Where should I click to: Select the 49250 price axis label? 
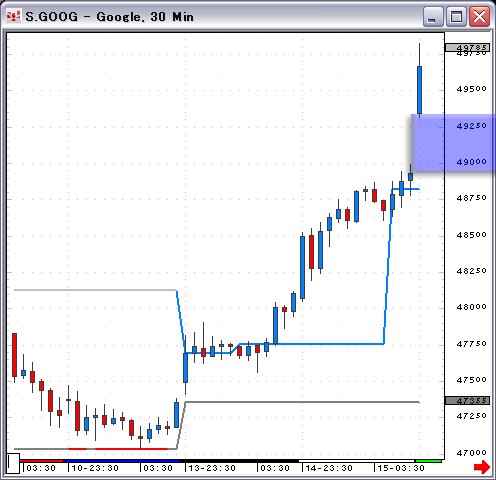[x=471, y=126]
